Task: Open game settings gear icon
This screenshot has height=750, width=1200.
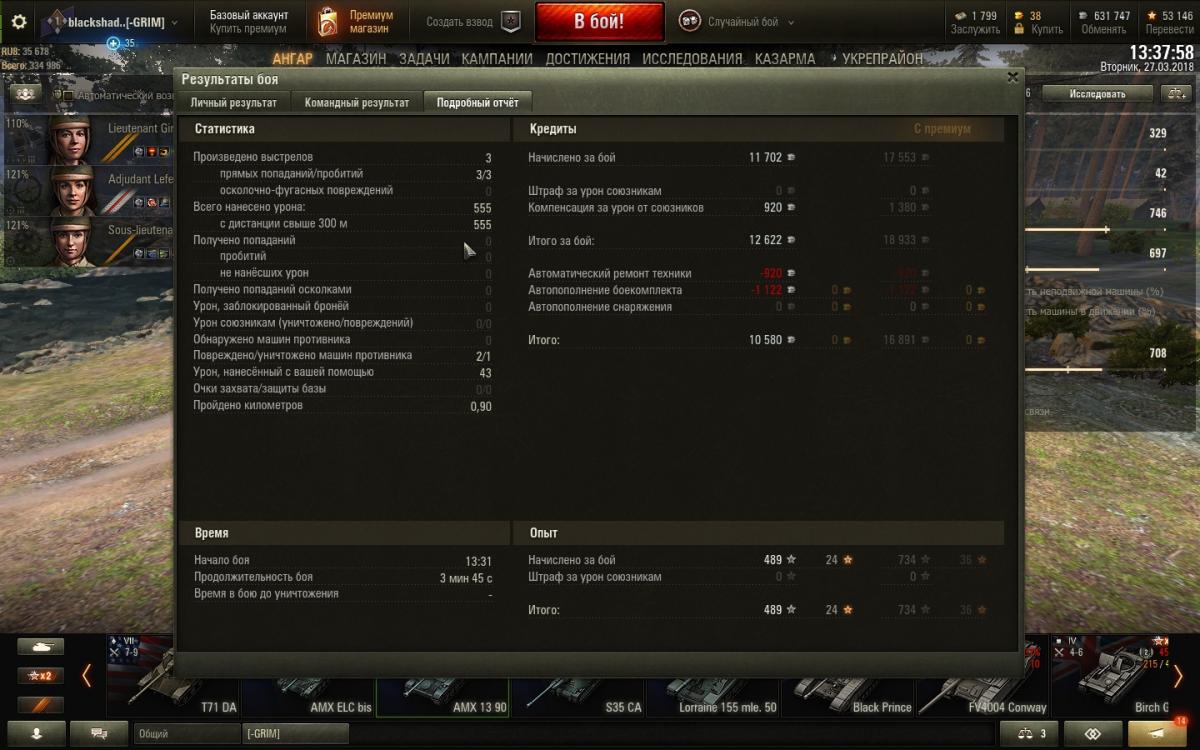Action: pyautogui.click(x=19, y=22)
